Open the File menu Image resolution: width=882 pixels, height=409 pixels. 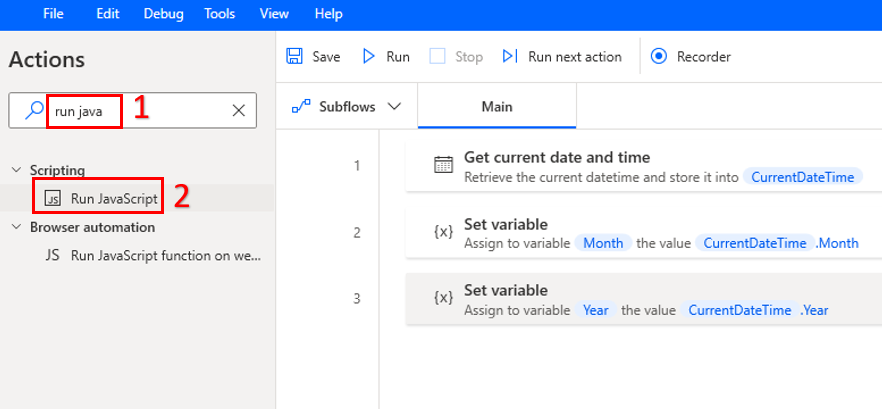coord(54,14)
